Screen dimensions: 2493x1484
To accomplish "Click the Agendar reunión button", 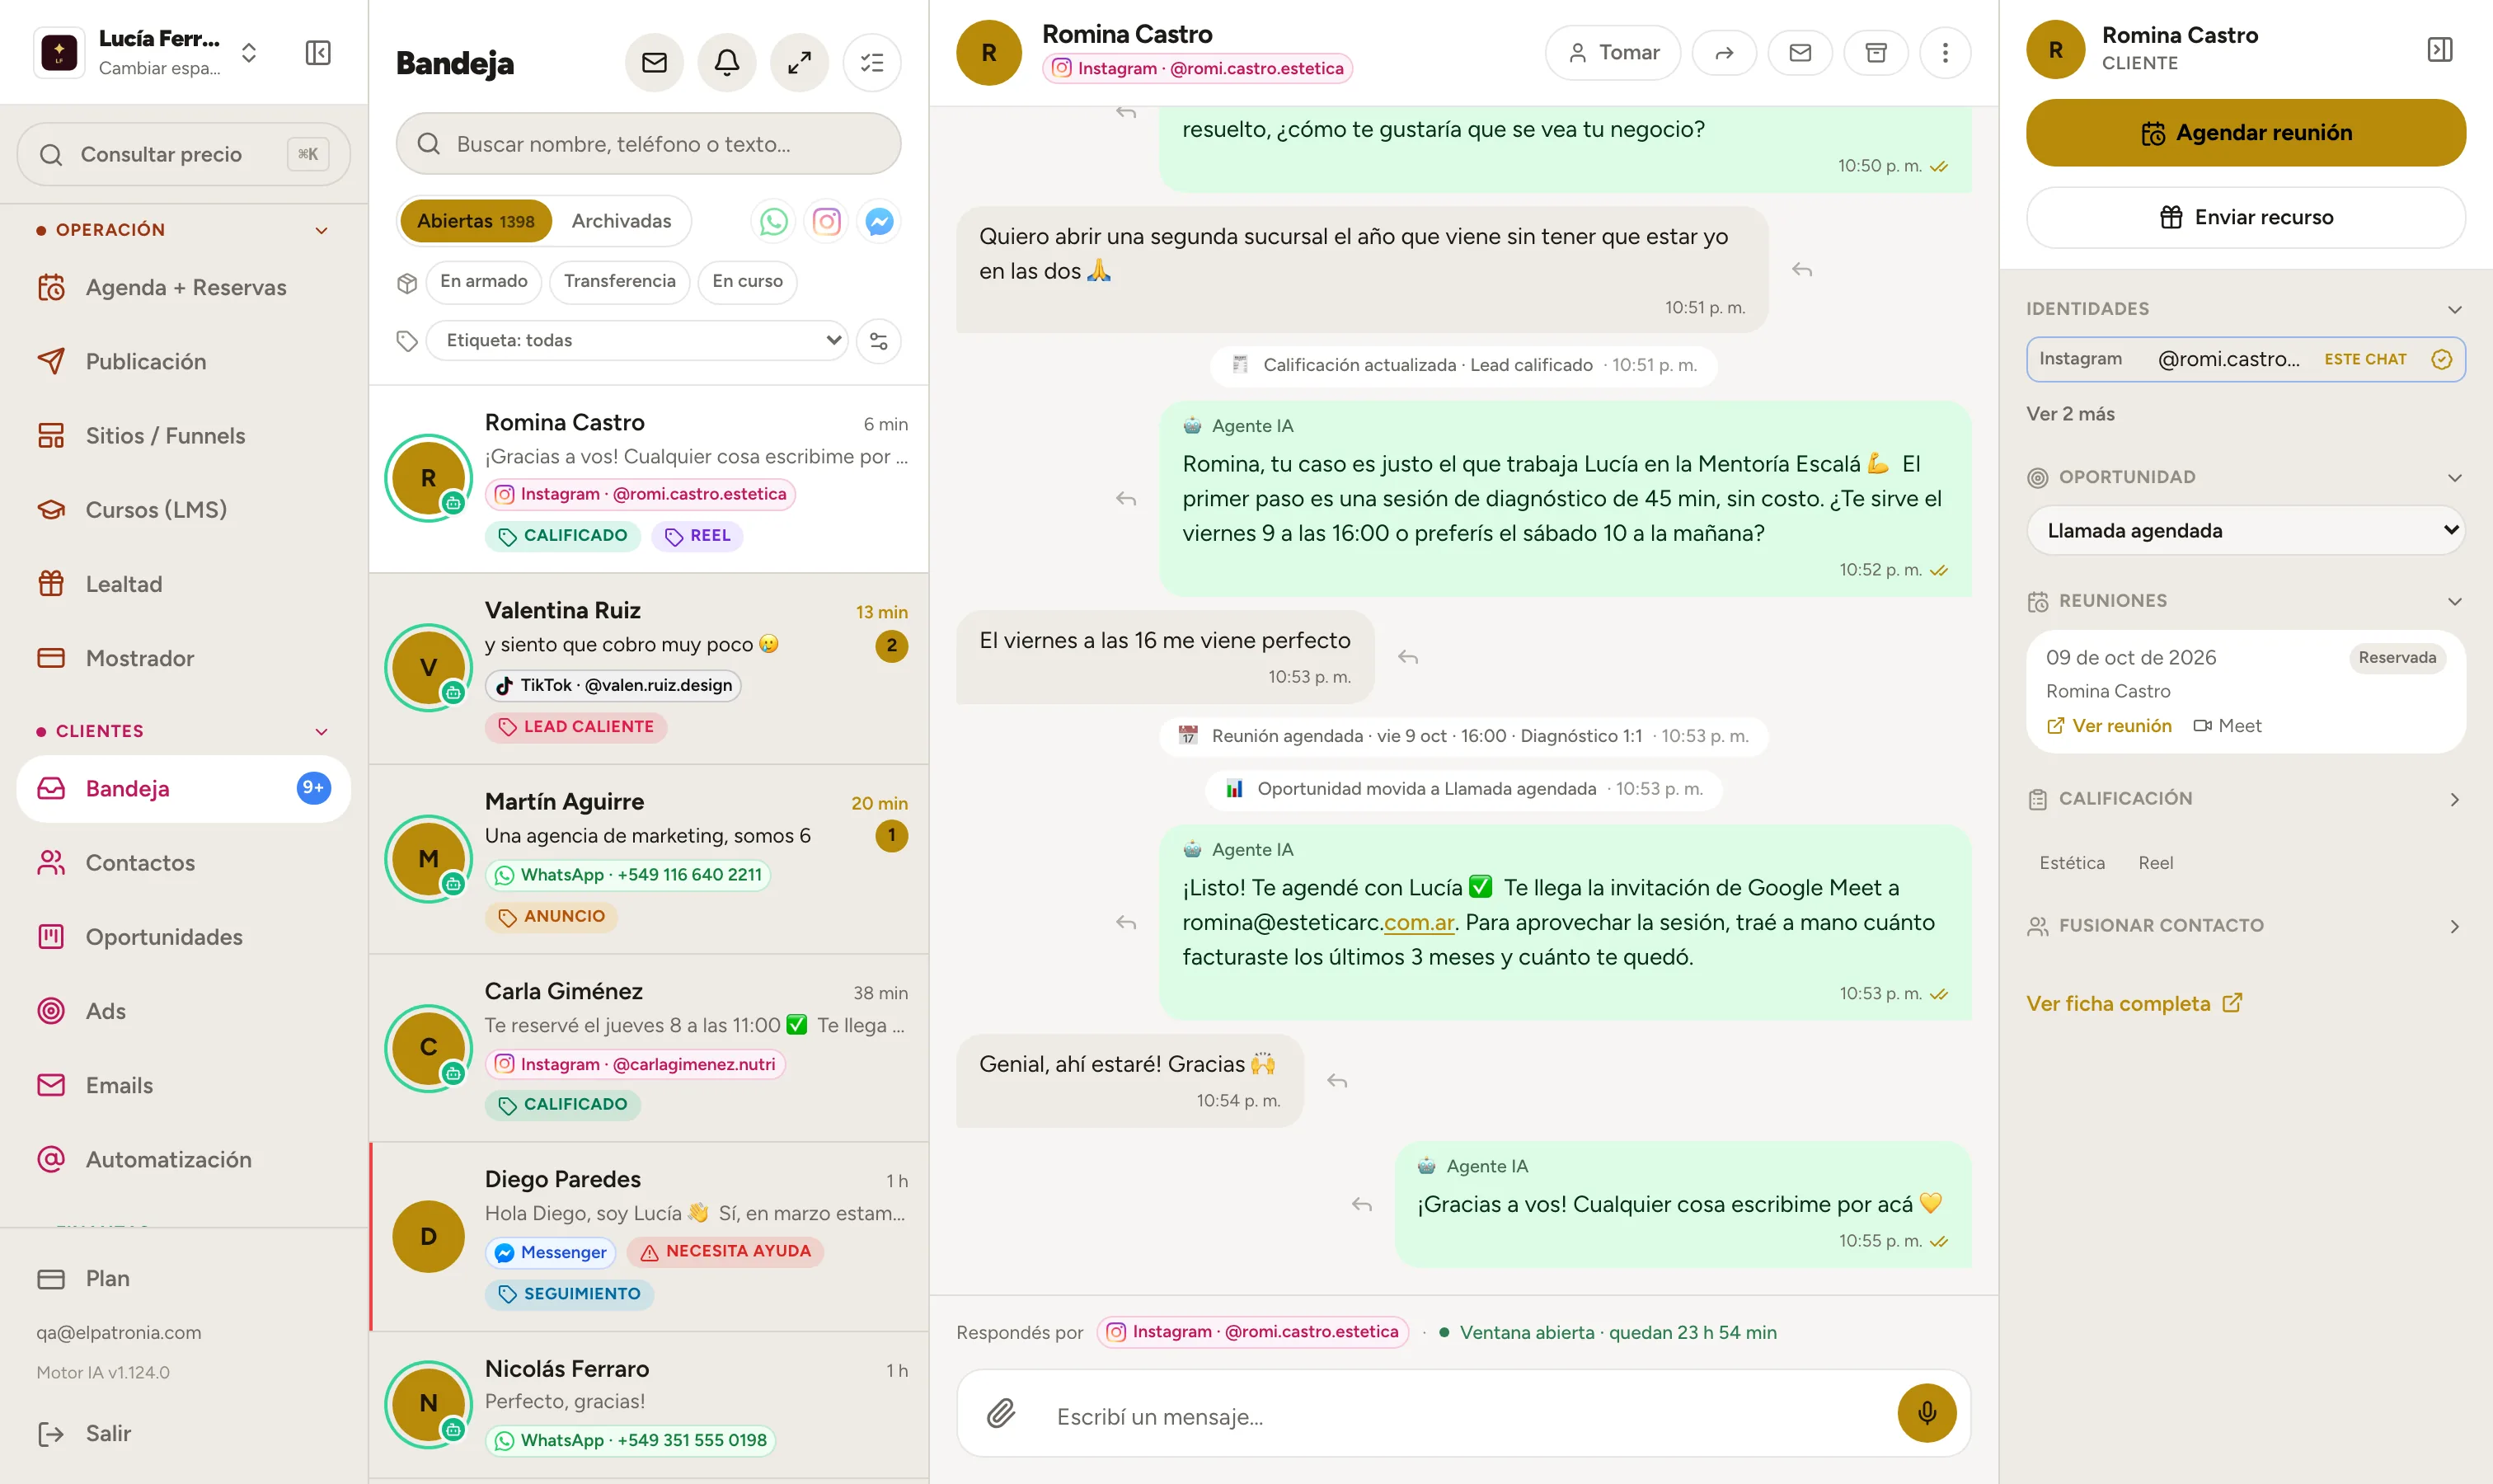I will tap(2246, 133).
